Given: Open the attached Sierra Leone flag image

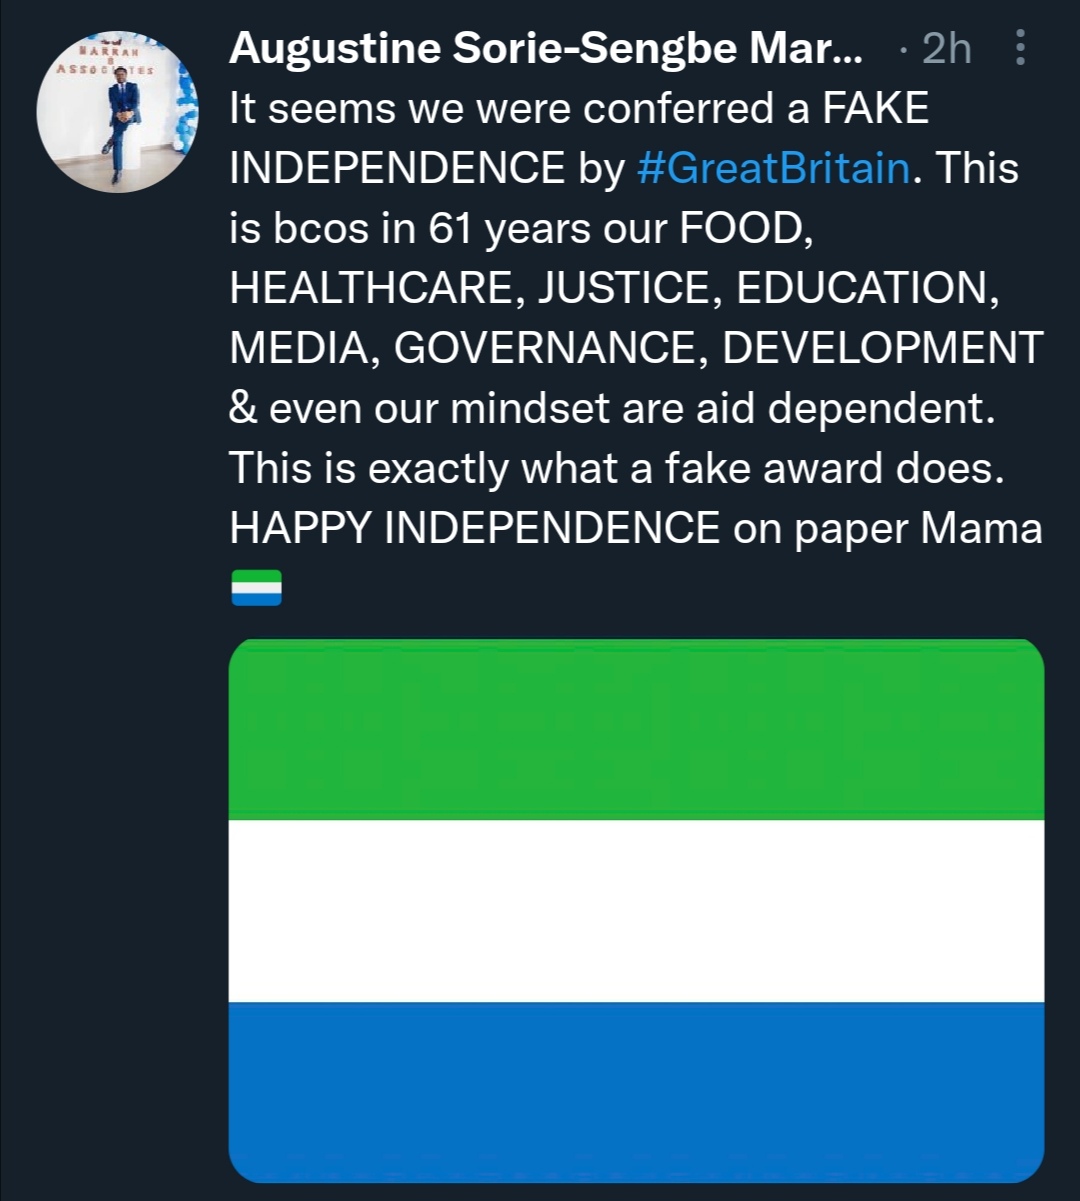Looking at the screenshot, I should coord(636,910).
